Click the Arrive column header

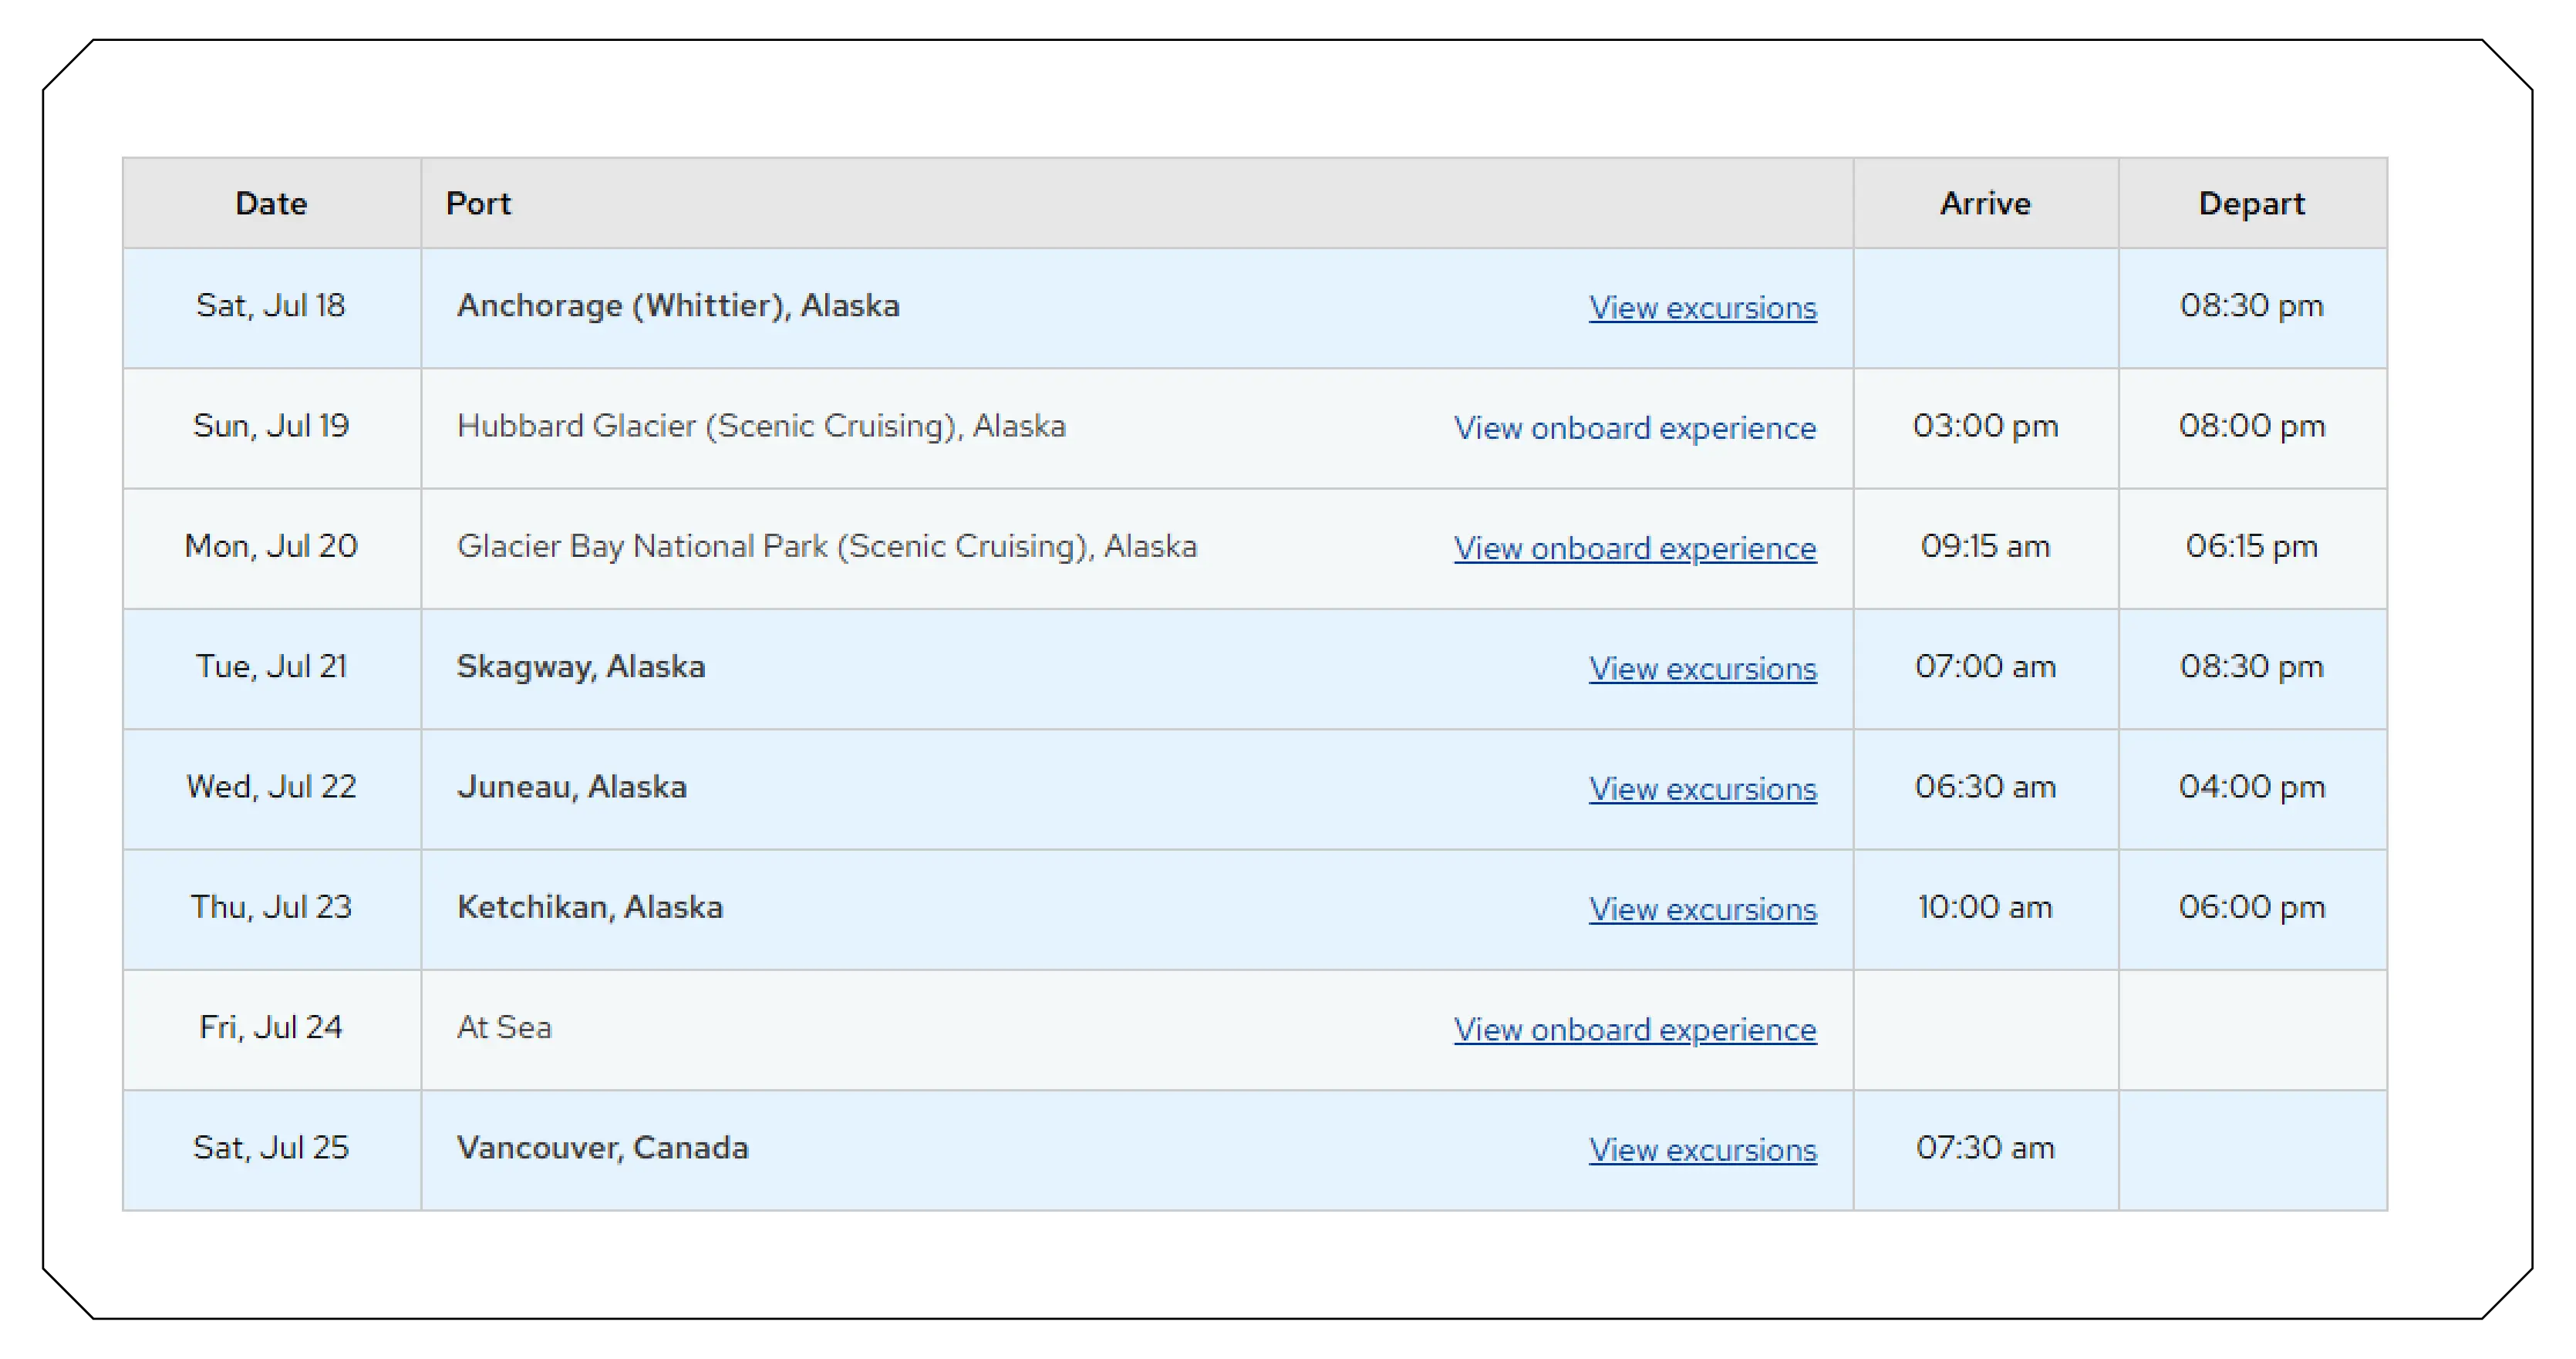1985,203
